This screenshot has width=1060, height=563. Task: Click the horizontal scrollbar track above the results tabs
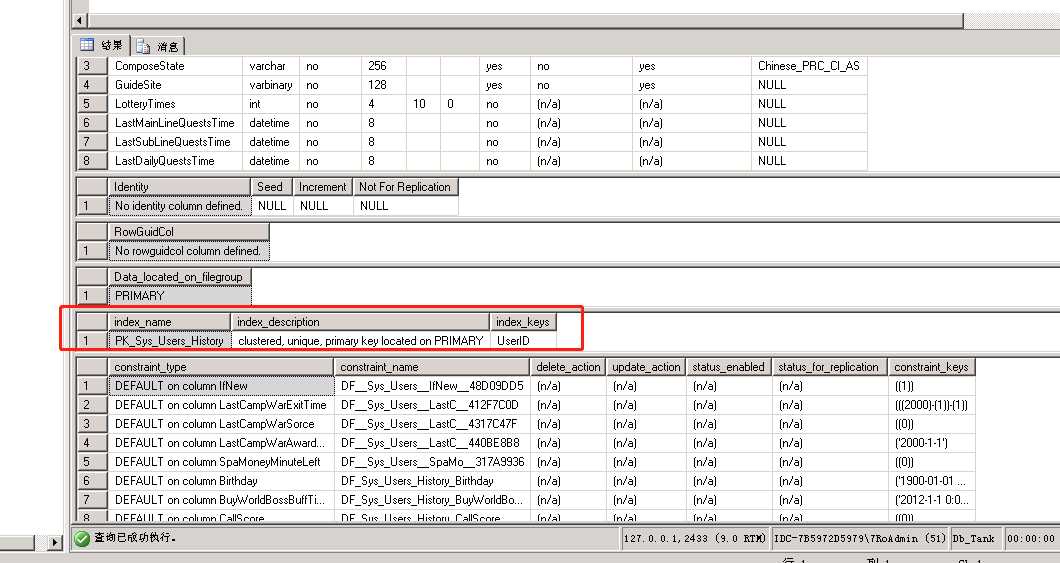click(x=525, y=21)
